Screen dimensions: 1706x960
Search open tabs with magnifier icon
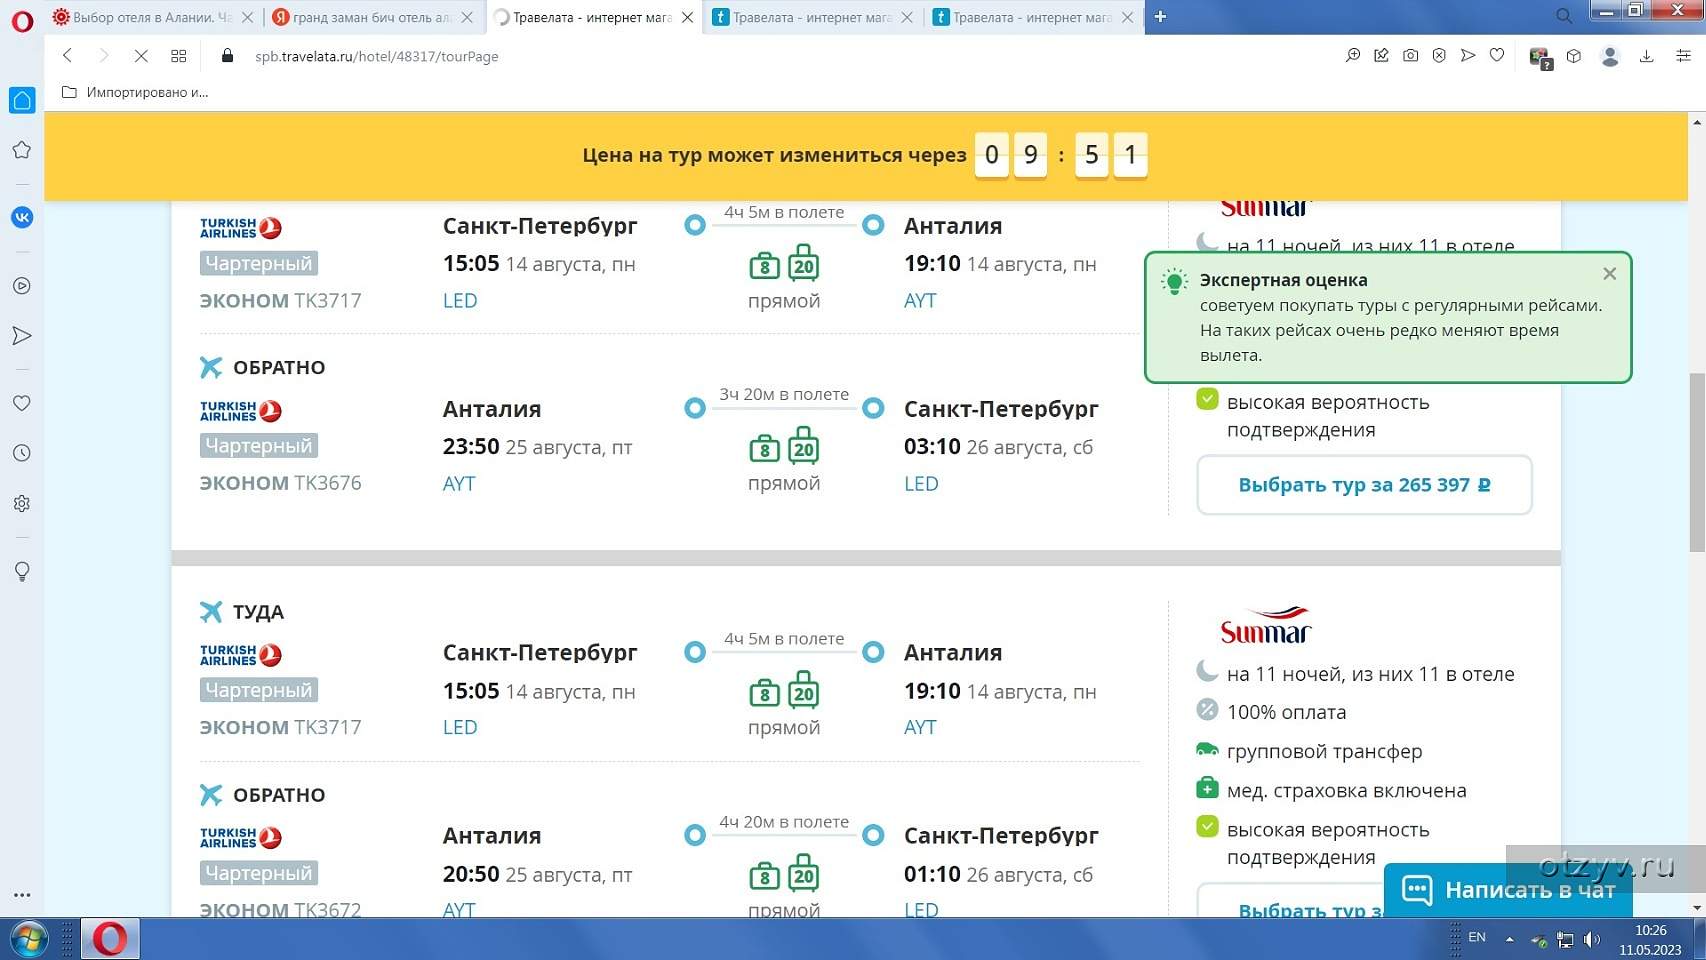(x=1564, y=16)
